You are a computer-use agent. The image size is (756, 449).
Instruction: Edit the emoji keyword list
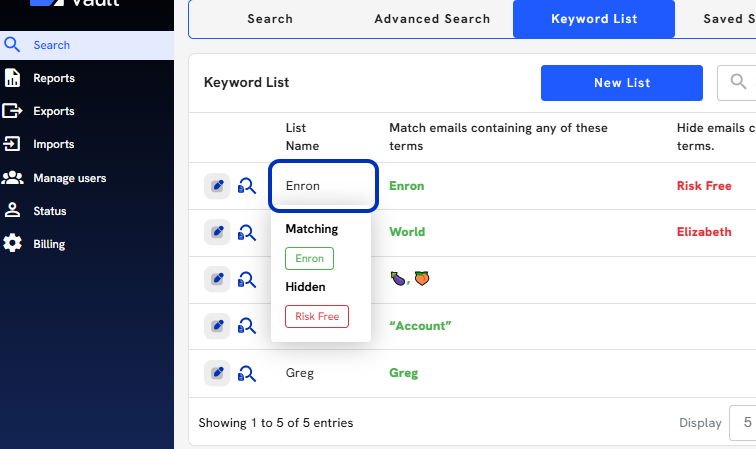pyautogui.click(x=217, y=279)
